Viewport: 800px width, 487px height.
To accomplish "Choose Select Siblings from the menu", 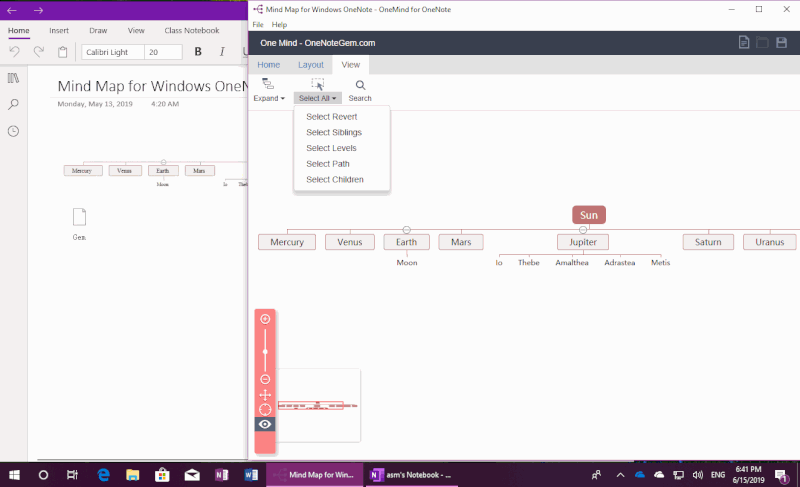I will click(334, 133).
